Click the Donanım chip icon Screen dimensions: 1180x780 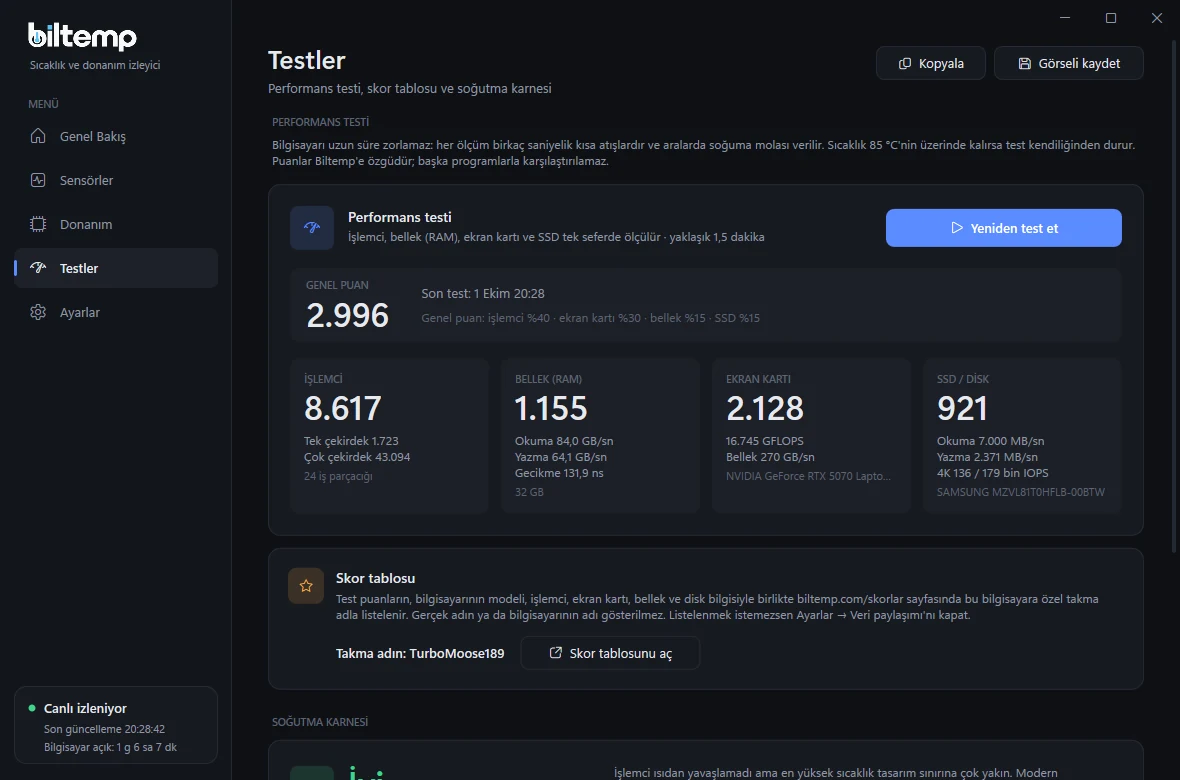[x=38, y=224]
